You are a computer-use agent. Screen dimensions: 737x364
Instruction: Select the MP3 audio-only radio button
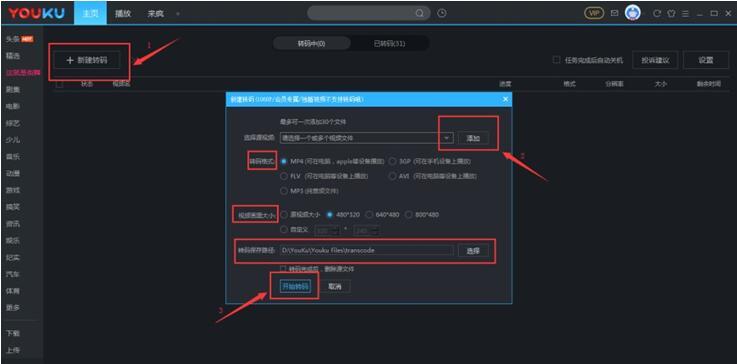coord(284,191)
